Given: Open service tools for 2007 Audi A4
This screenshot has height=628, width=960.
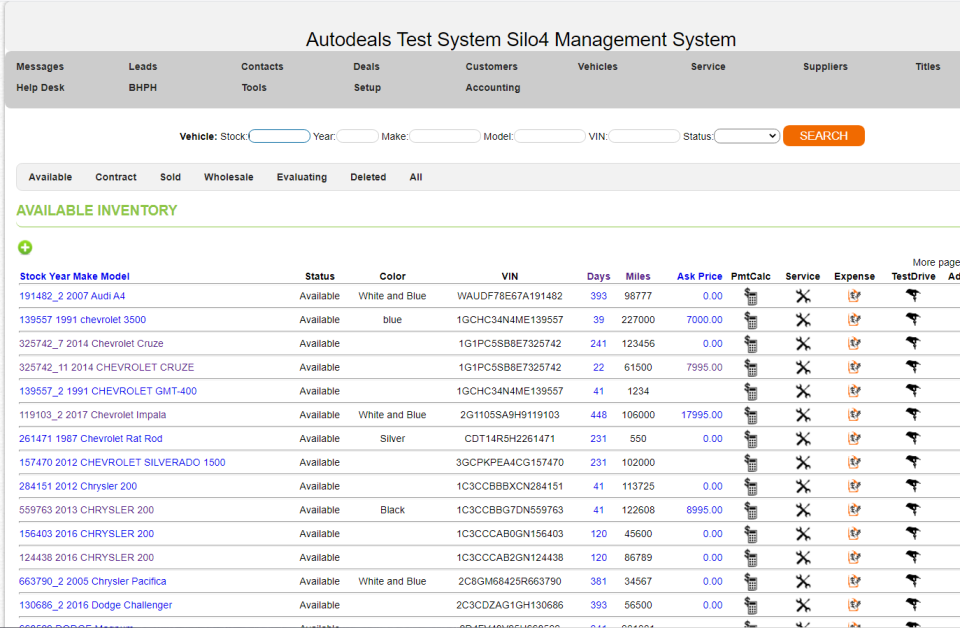Looking at the screenshot, I should 803,296.
